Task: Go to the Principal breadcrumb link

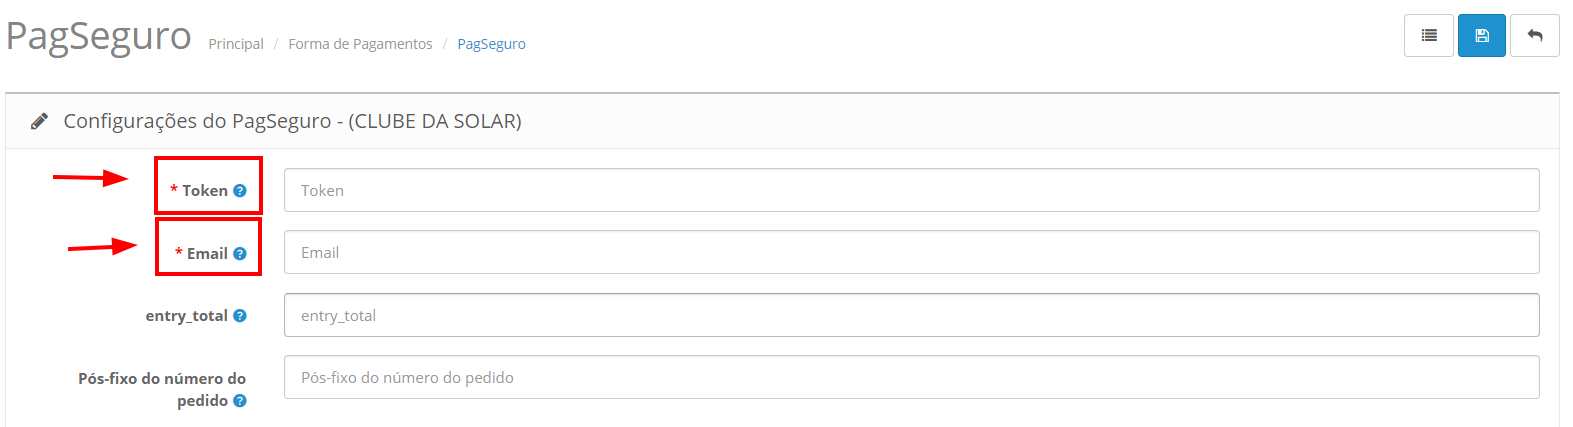Action: pyautogui.click(x=236, y=44)
